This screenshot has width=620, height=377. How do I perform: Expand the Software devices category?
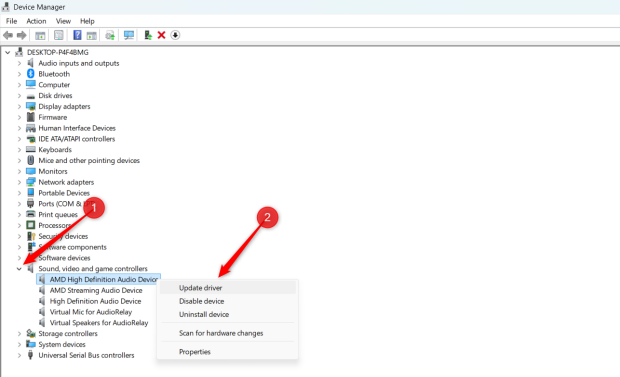(x=19, y=258)
